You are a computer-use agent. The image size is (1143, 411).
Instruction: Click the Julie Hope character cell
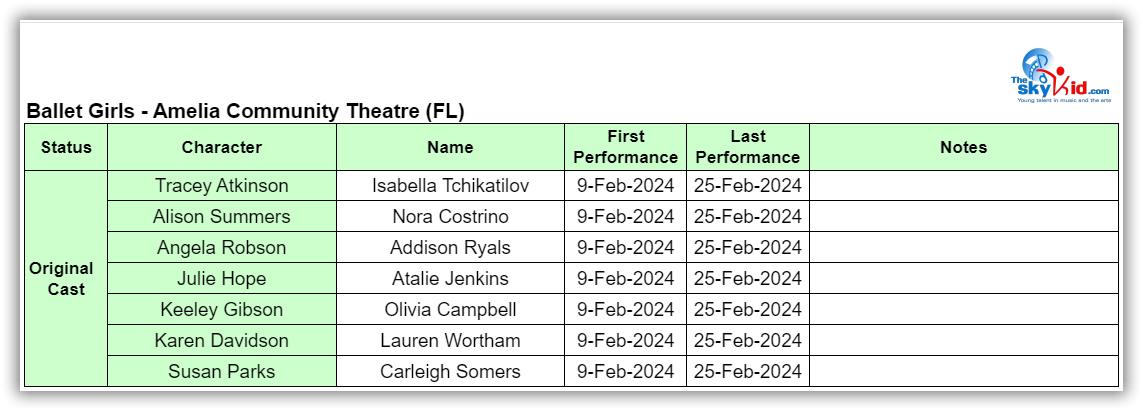[x=221, y=279]
